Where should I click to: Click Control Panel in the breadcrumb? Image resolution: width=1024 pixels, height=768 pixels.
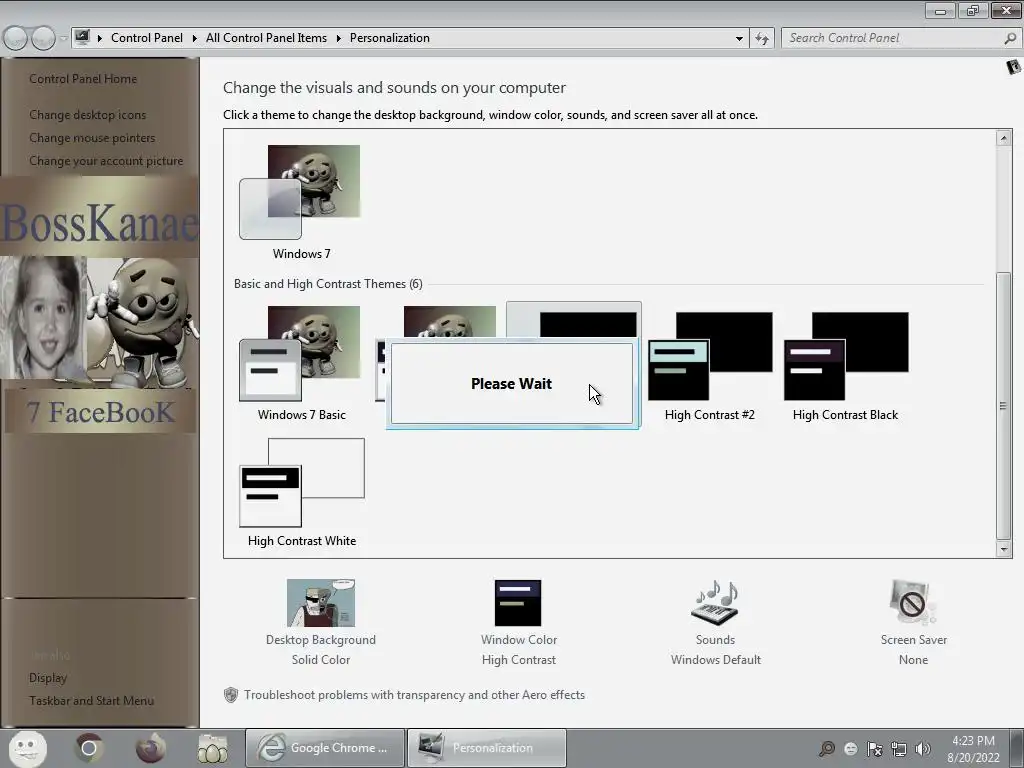click(x=147, y=38)
